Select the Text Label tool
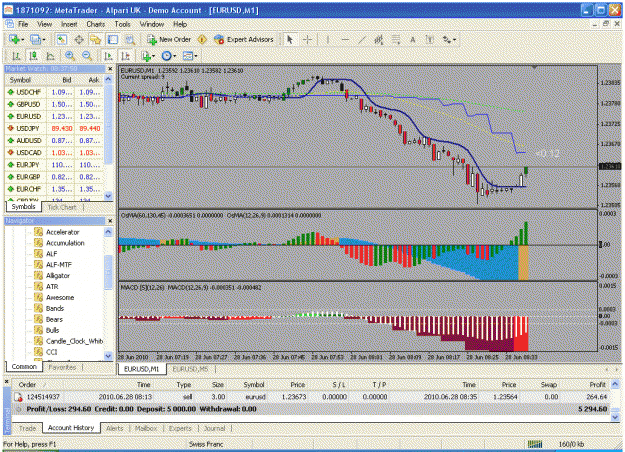The image size is (625, 452). (430, 39)
